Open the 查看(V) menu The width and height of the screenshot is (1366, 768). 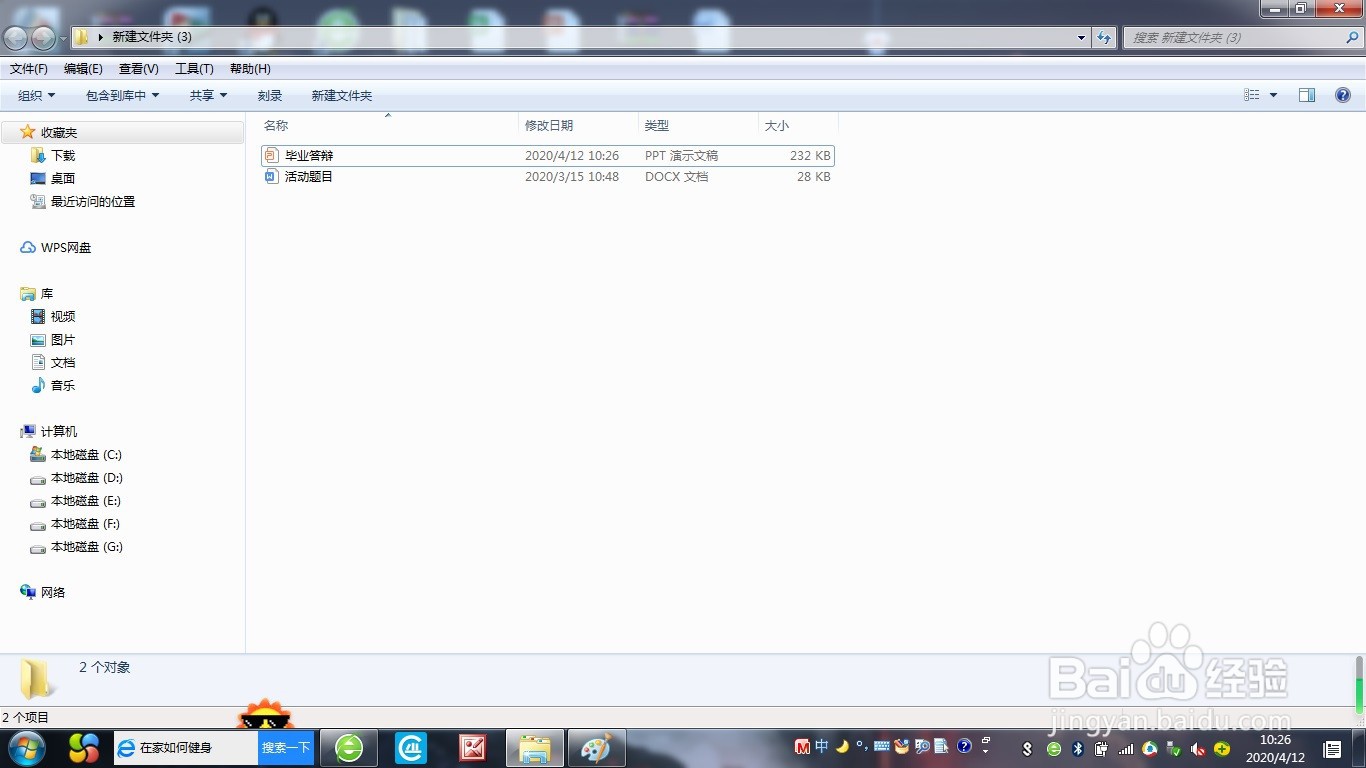(x=139, y=69)
